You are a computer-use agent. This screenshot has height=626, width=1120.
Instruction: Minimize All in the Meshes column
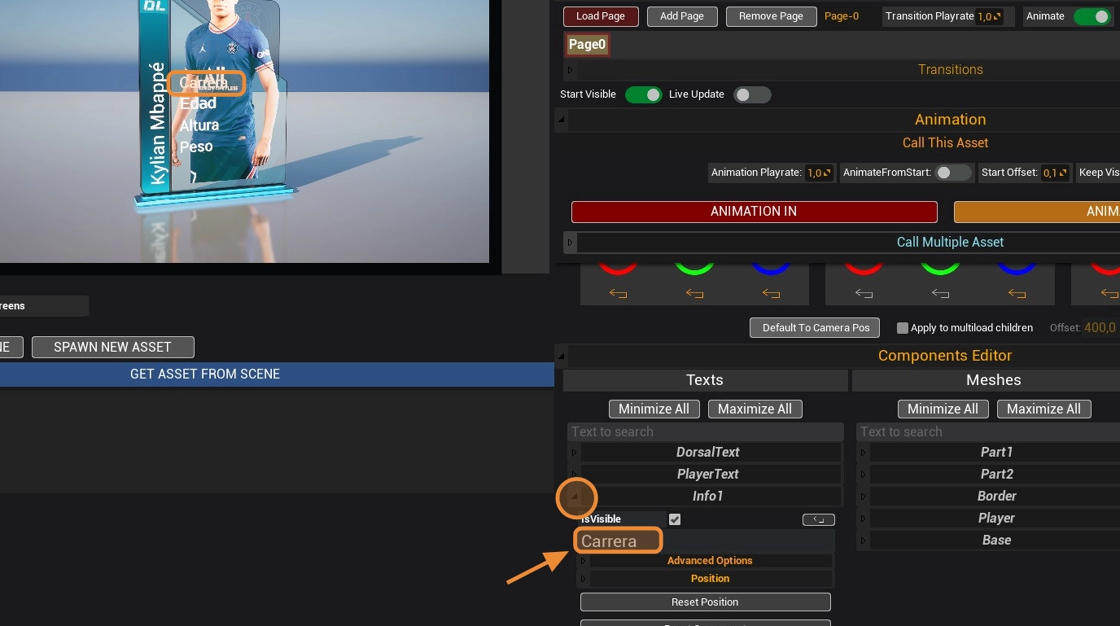coord(943,409)
